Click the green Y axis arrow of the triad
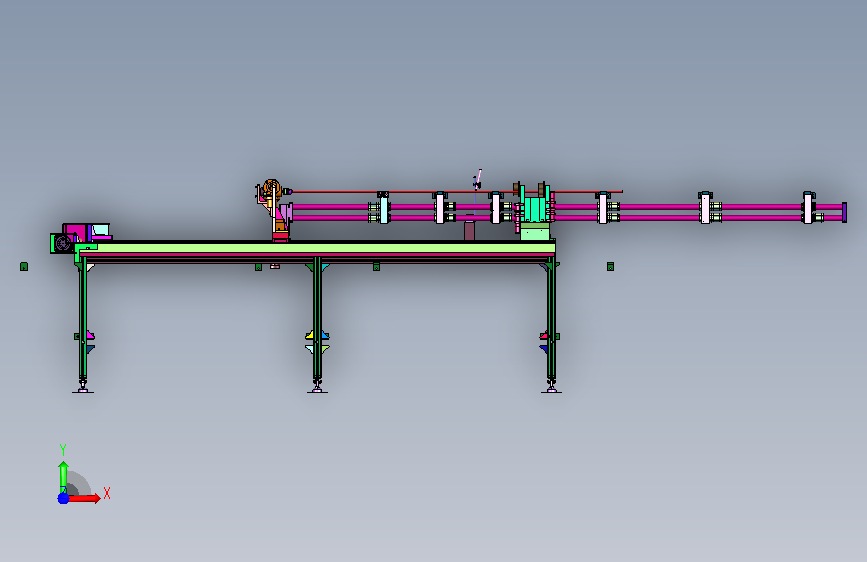The image size is (867, 562). click(63, 476)
